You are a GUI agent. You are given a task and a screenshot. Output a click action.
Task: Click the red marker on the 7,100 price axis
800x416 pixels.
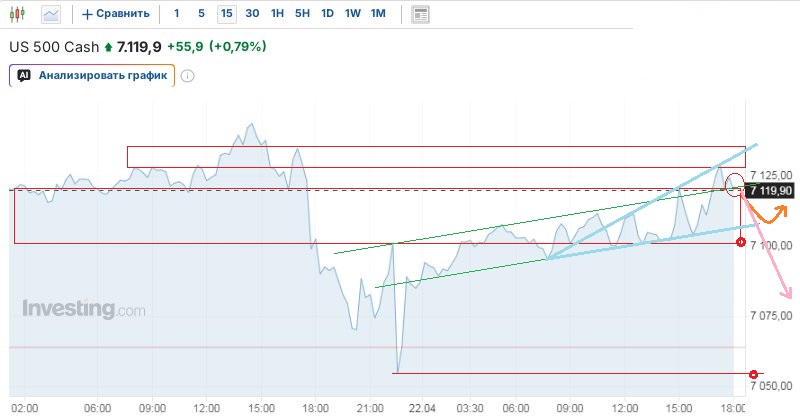click(x=740, y=242)
